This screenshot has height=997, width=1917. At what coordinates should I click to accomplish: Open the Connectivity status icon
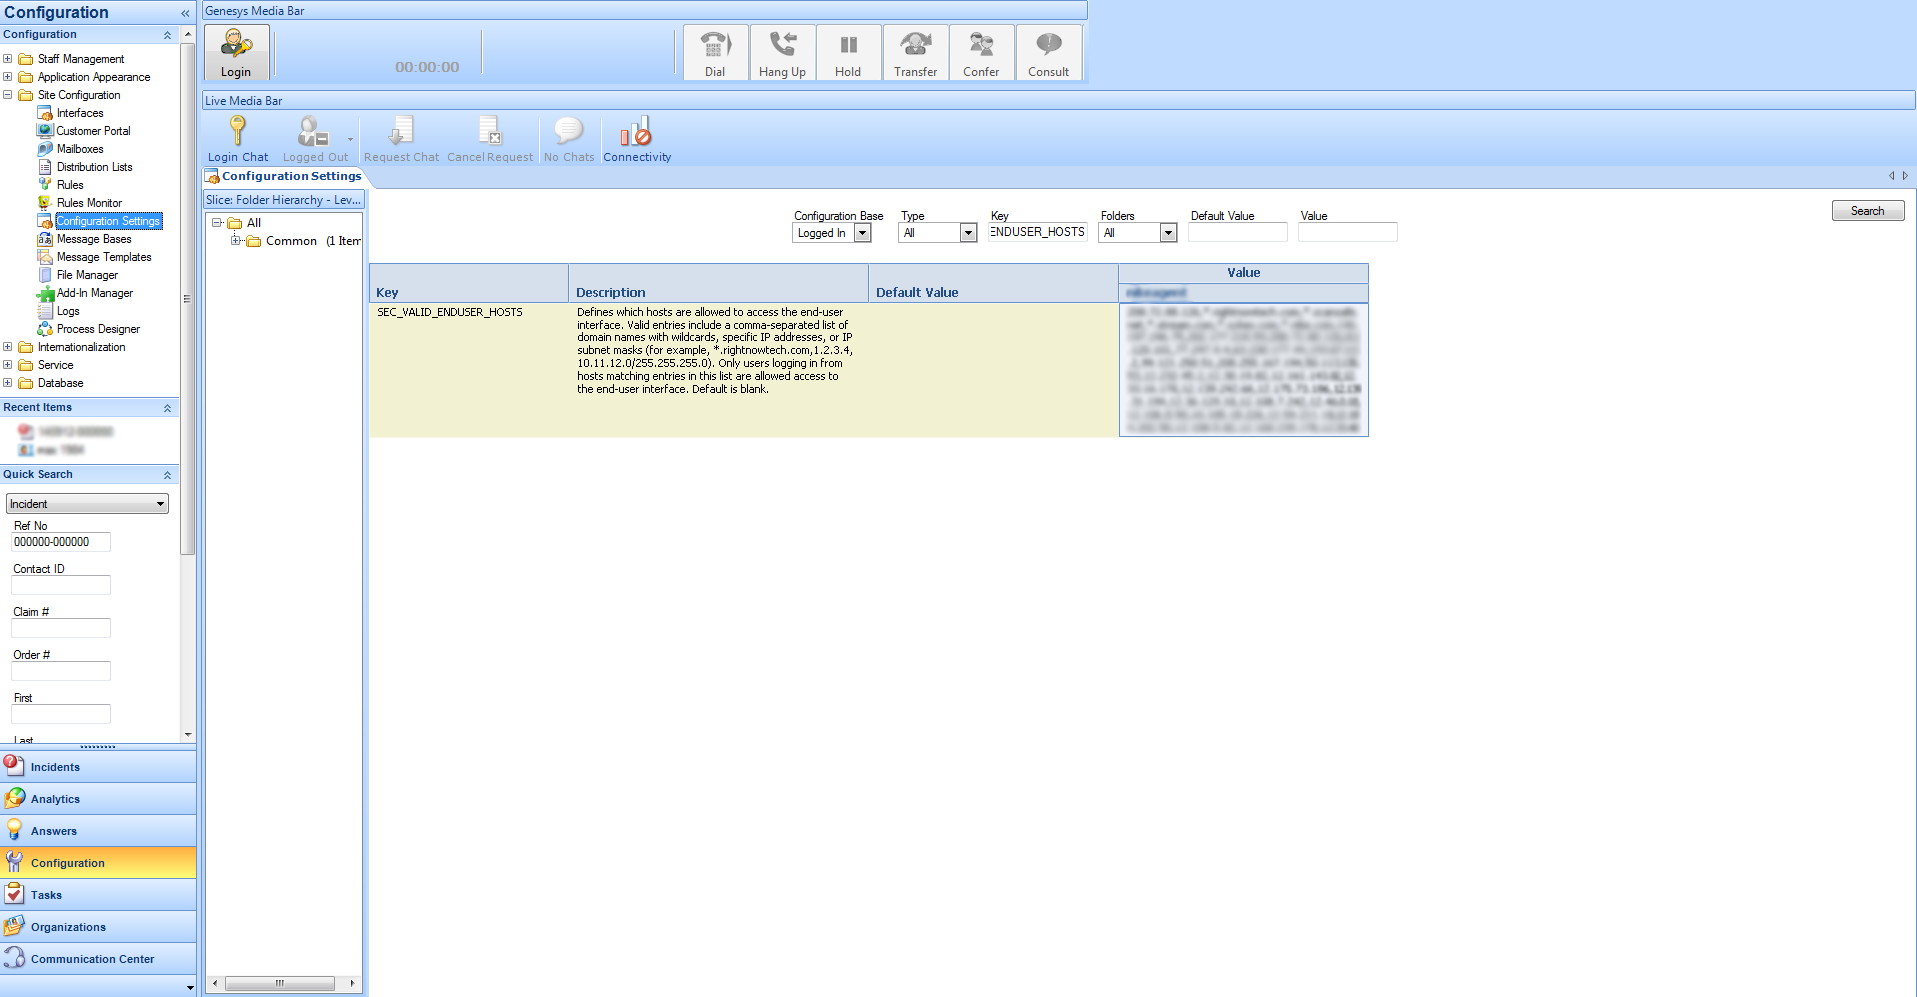(x=637, y=140)
